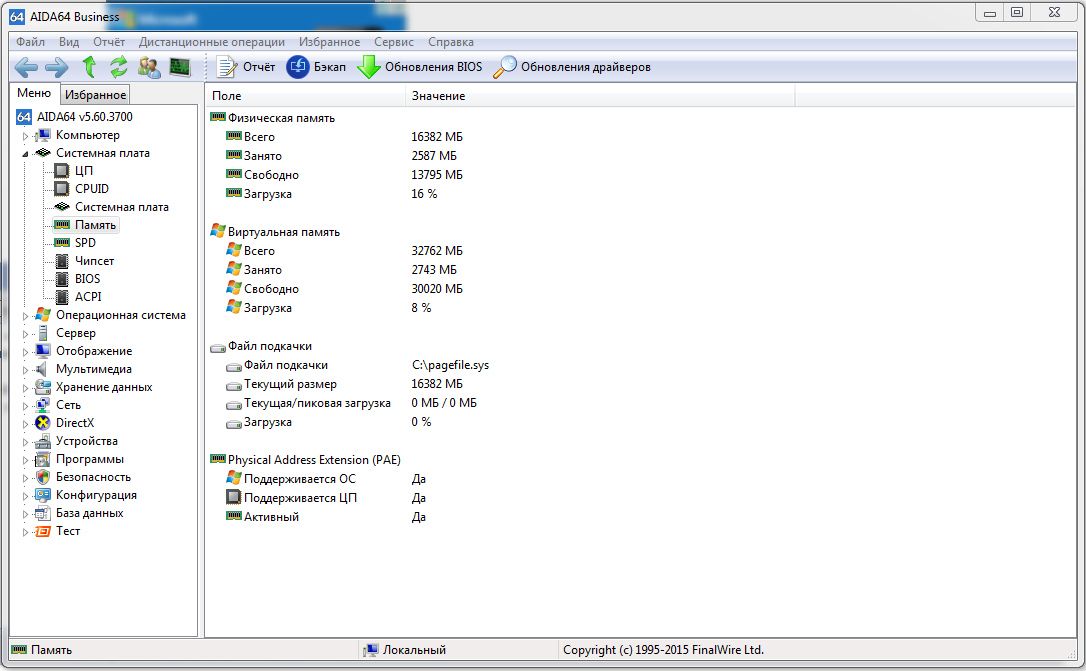
Task: Click the value 16 % for physical load
Action: [424, 194]
